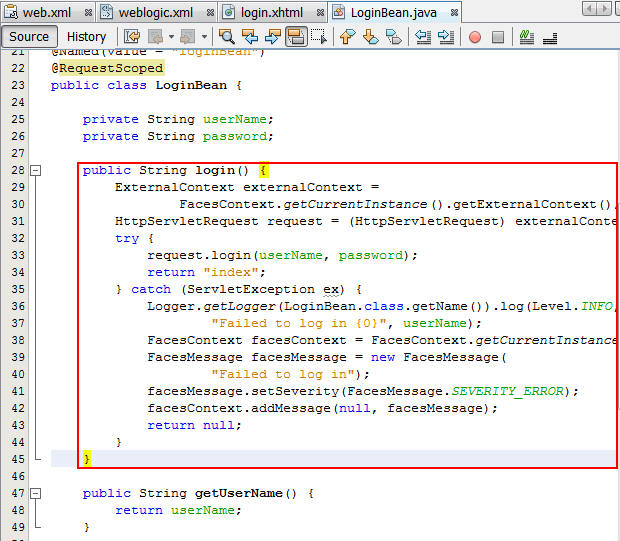Screen dimensions: 620x541
Task: Shift line left icon
Action: tap(423, 37)
